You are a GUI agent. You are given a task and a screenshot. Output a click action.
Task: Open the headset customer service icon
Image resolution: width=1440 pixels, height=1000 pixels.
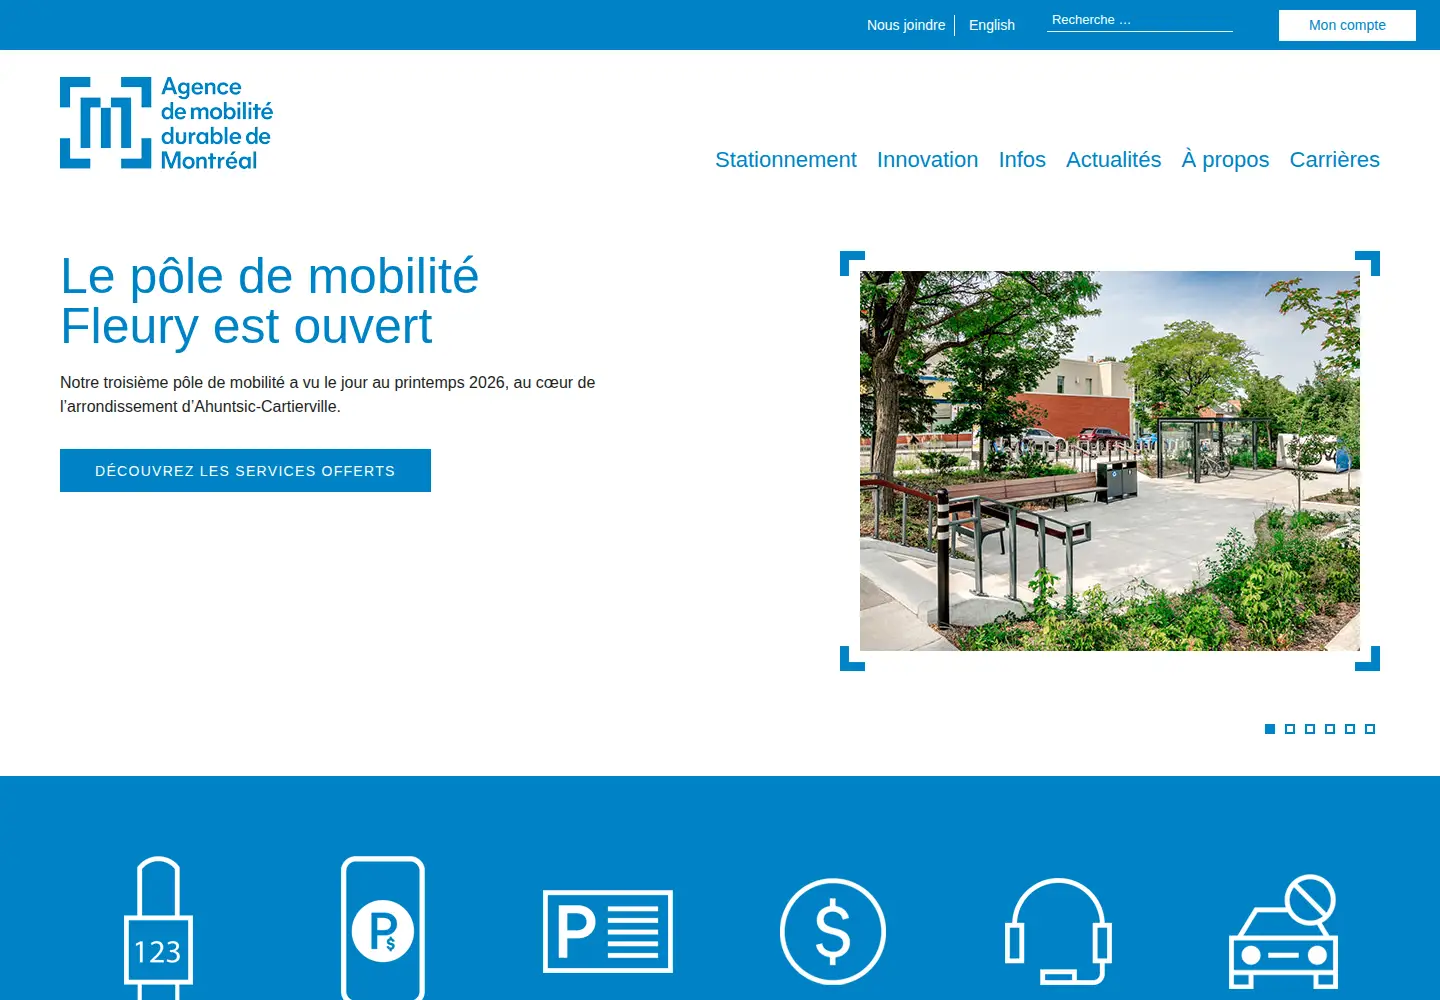tap(1058, 931)
